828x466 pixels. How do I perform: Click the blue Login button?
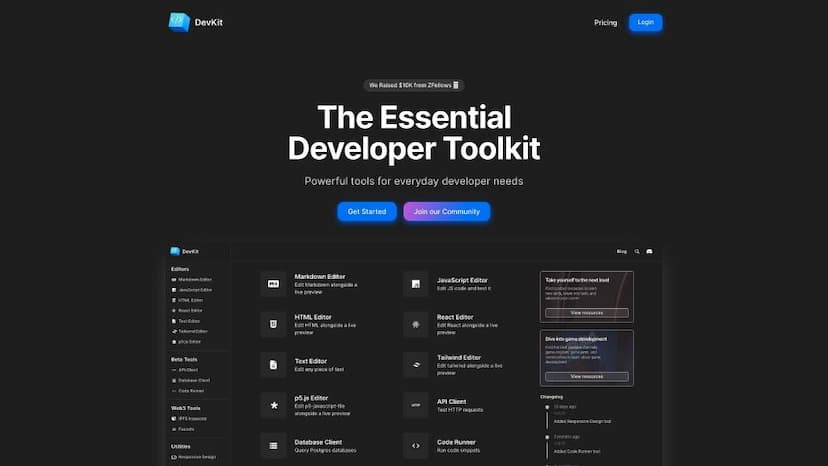pos(645,22)
